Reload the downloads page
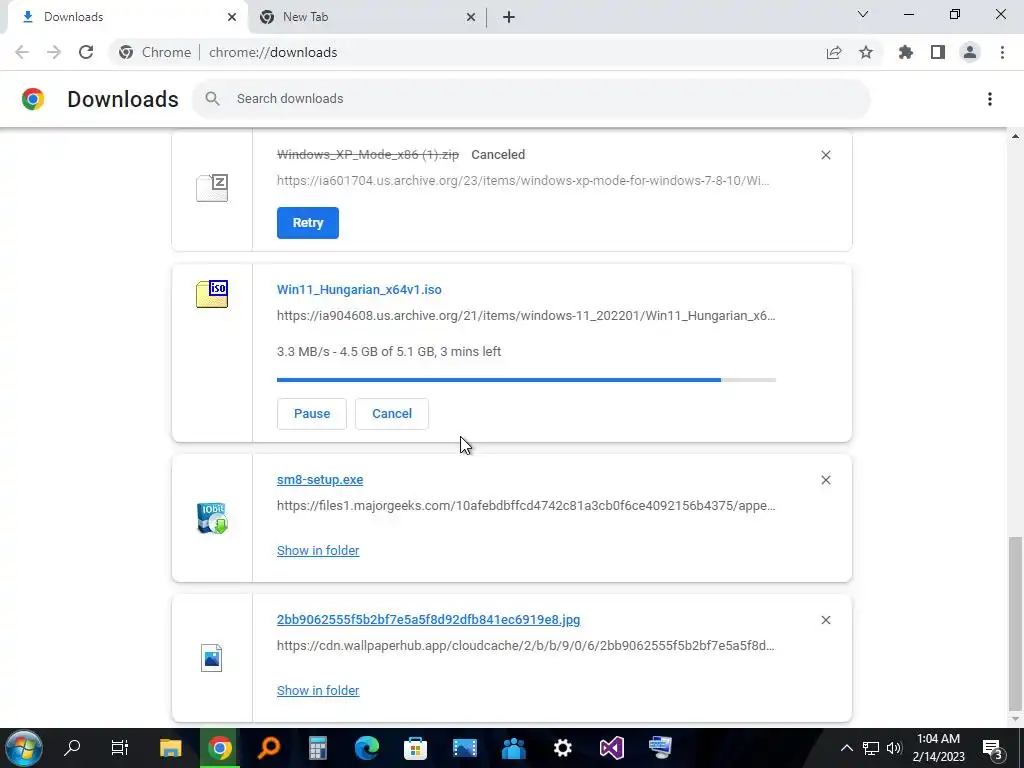The image size is (1024, 768). [86, 52]
